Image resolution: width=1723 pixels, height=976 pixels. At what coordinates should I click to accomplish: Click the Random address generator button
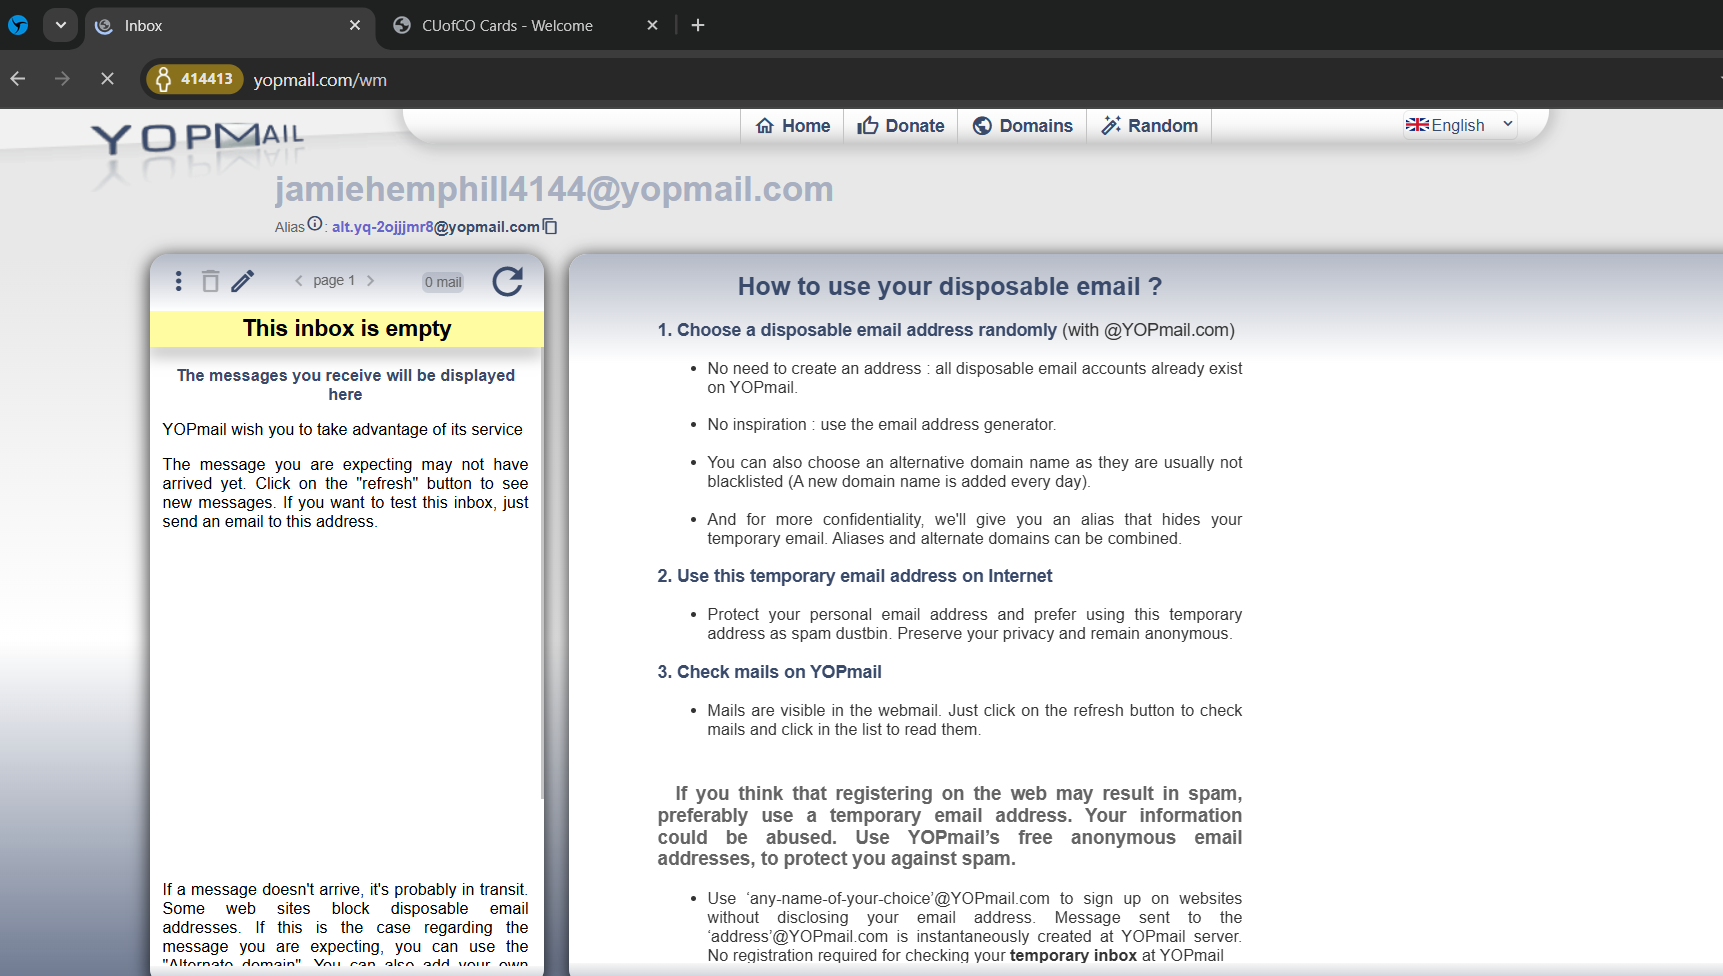pyautogui.click(x=1149, y=126)
